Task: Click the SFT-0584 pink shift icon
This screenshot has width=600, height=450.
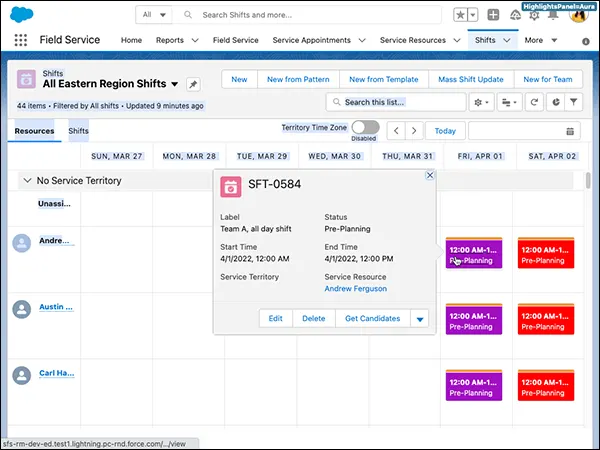Action: [231, 187]
